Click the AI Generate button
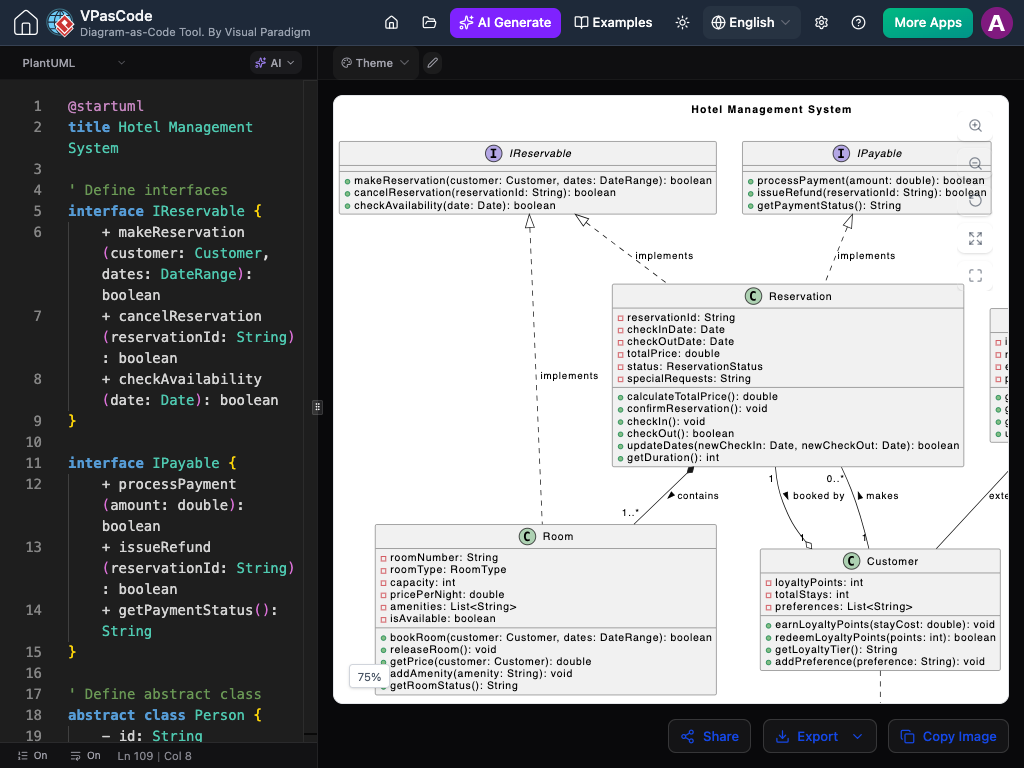Image resolution: width=1024 pixels, height=768 pixels. (505, 23)
